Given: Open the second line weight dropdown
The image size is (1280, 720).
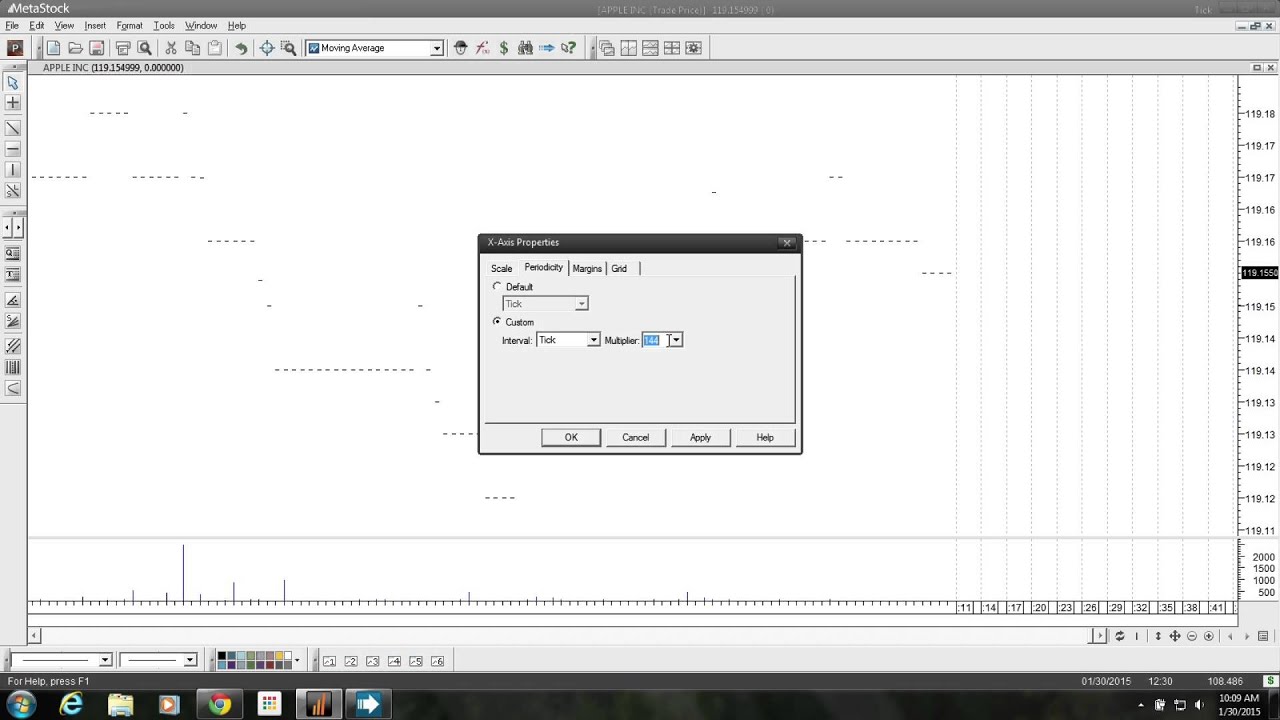Looking at the screenshot, I should 190,660.
